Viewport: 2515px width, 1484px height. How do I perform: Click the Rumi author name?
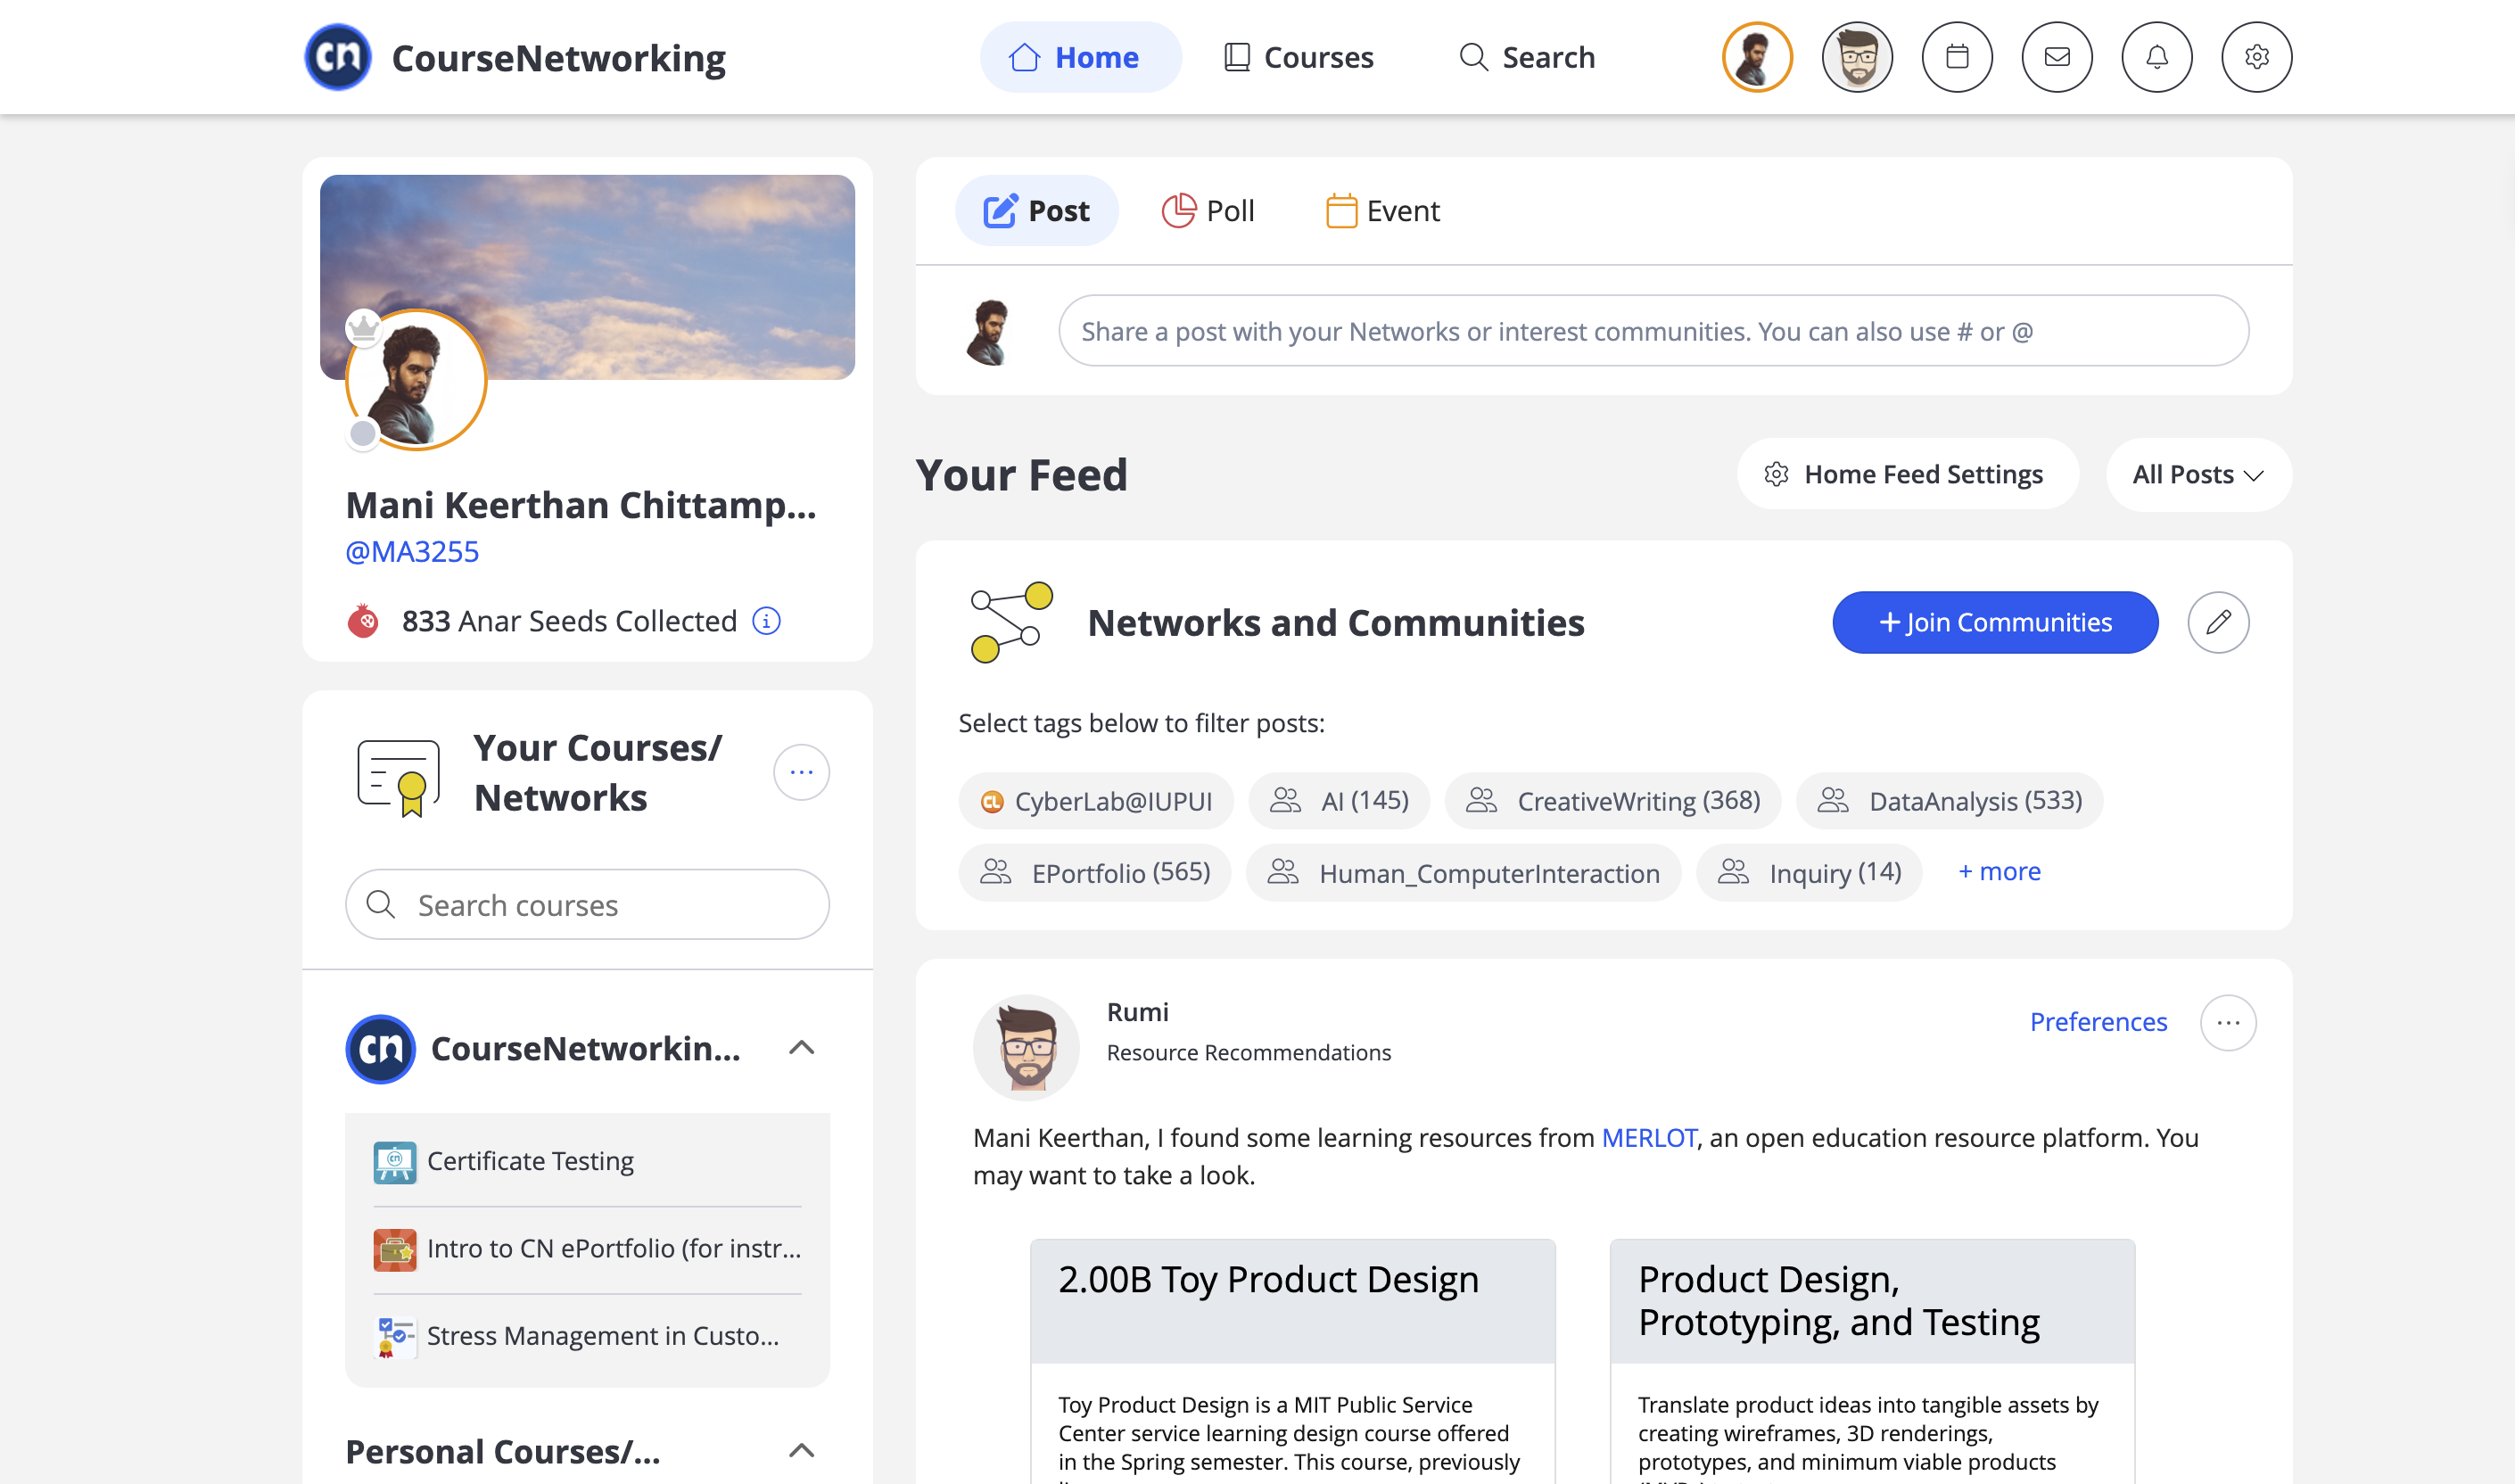click(x=1138, y=1012)
